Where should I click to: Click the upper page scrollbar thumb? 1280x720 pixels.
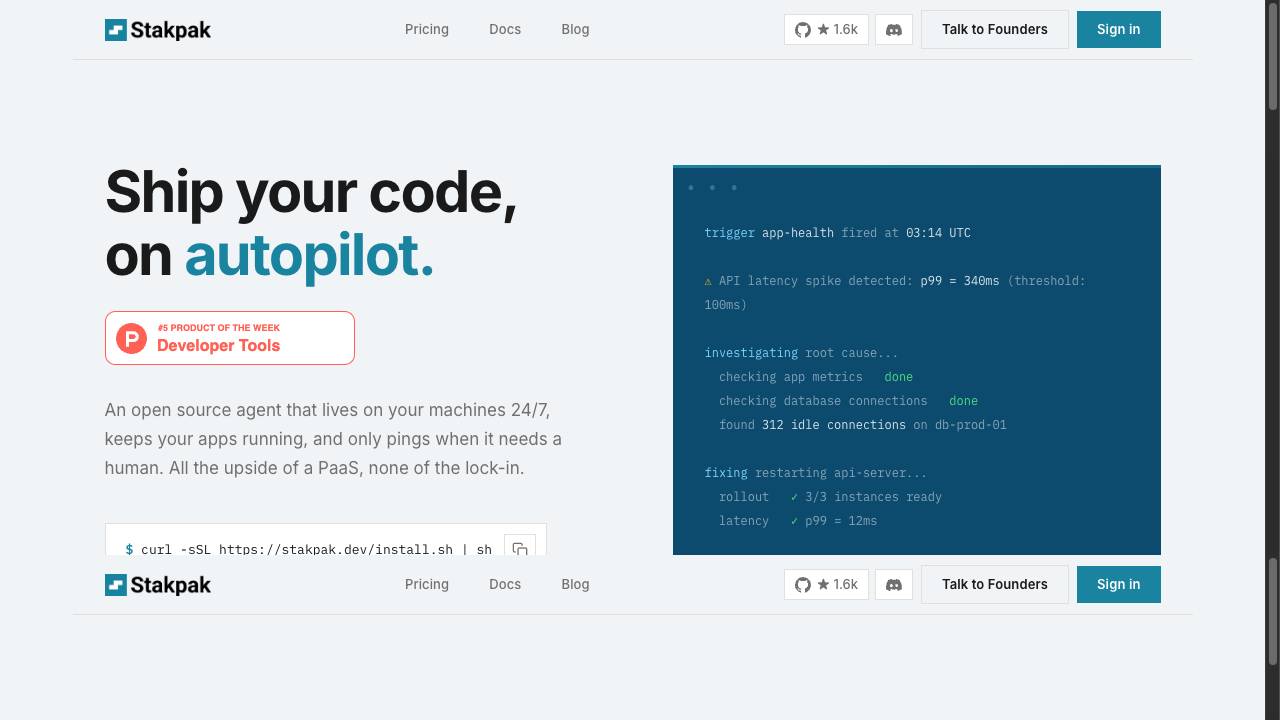coord(1273,55)
